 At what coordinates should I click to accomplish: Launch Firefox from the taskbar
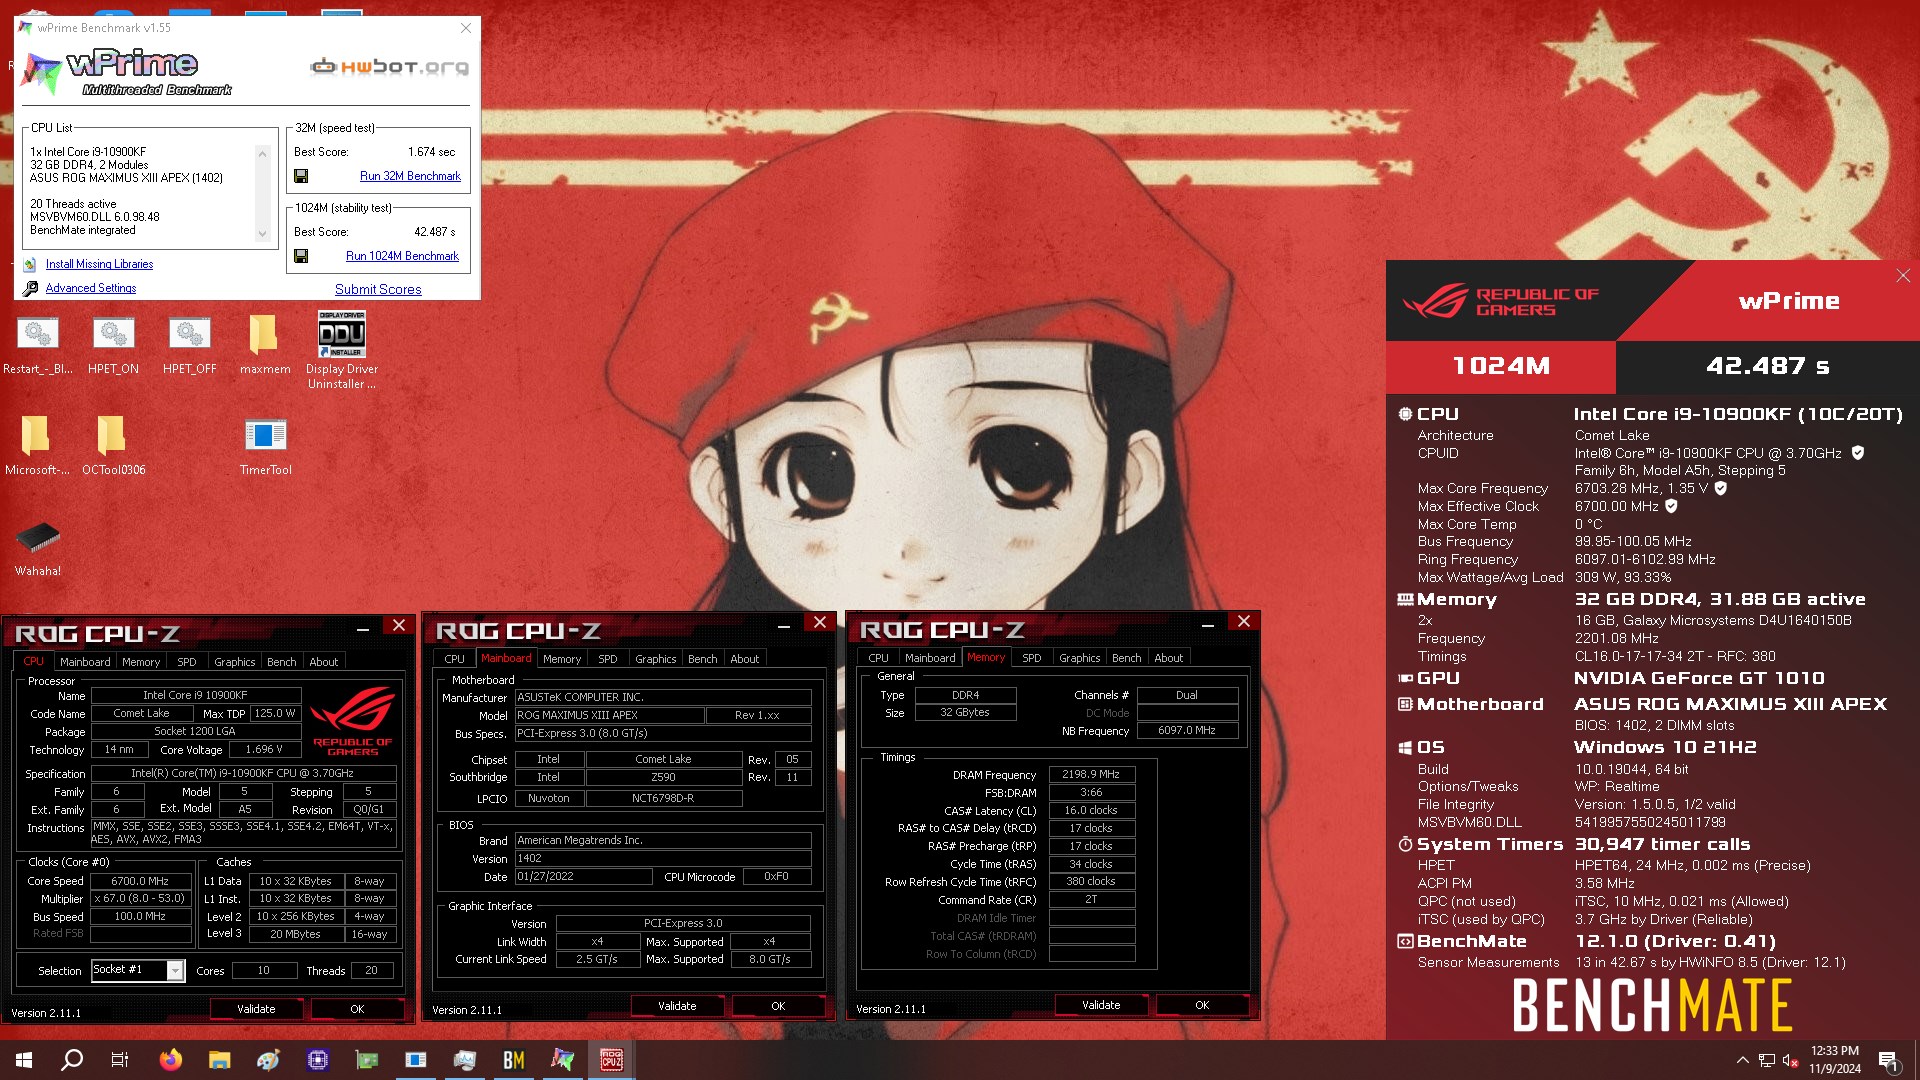click(171, 1060)
